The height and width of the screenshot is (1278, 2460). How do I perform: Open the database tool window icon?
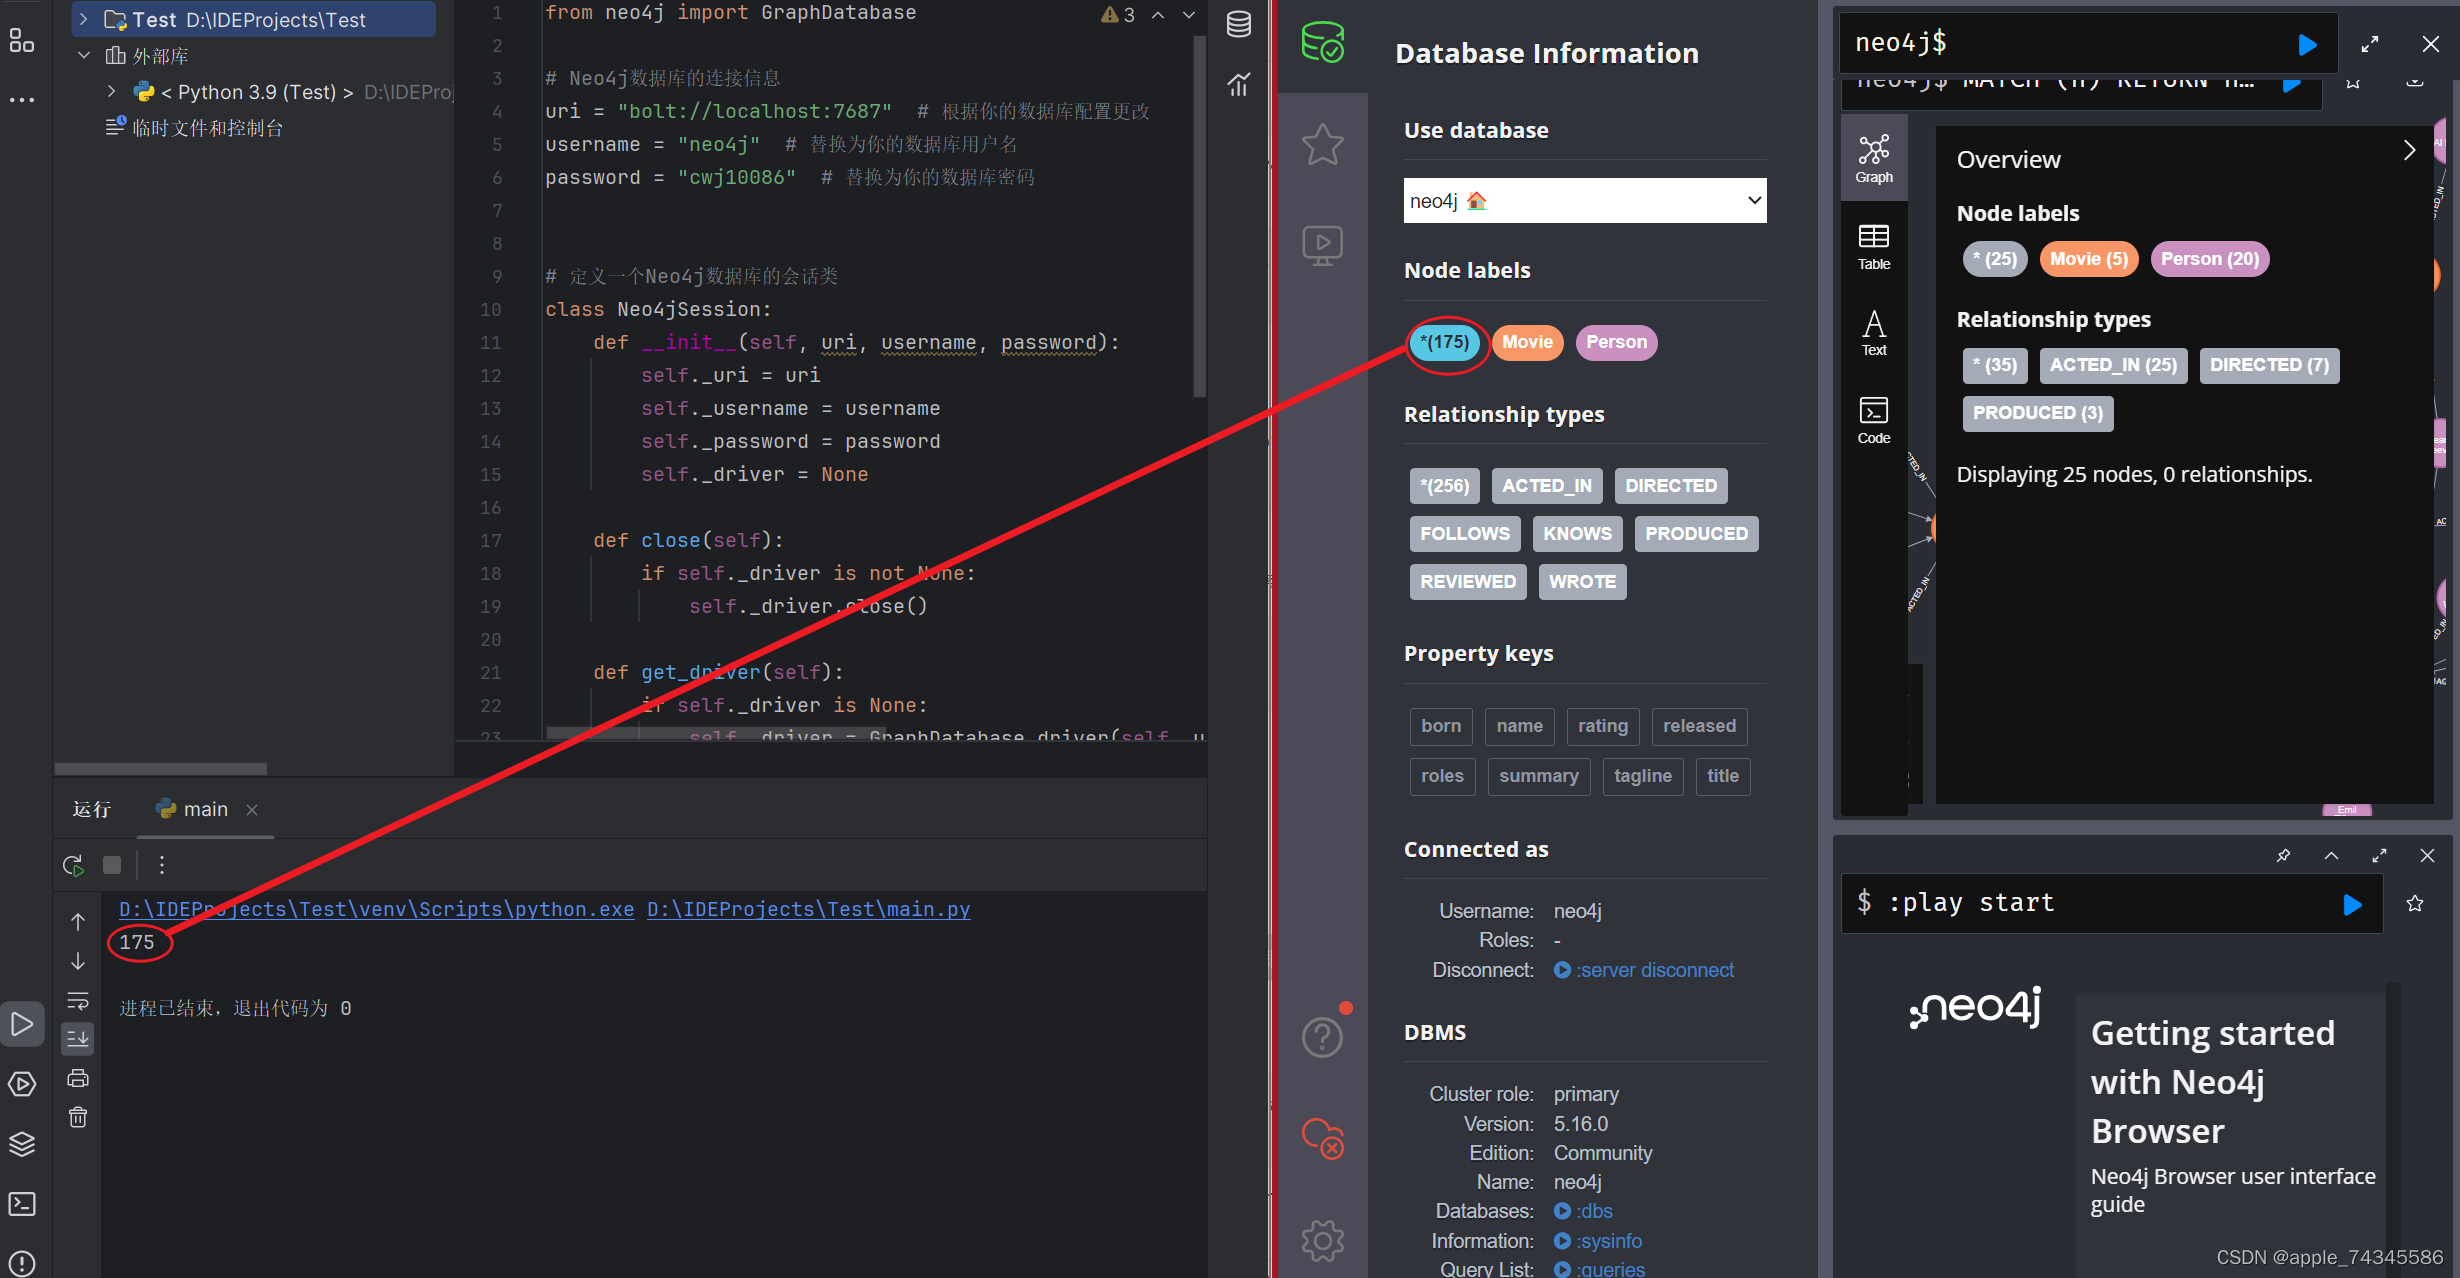pyautogui.click(x=1239, y=24)
